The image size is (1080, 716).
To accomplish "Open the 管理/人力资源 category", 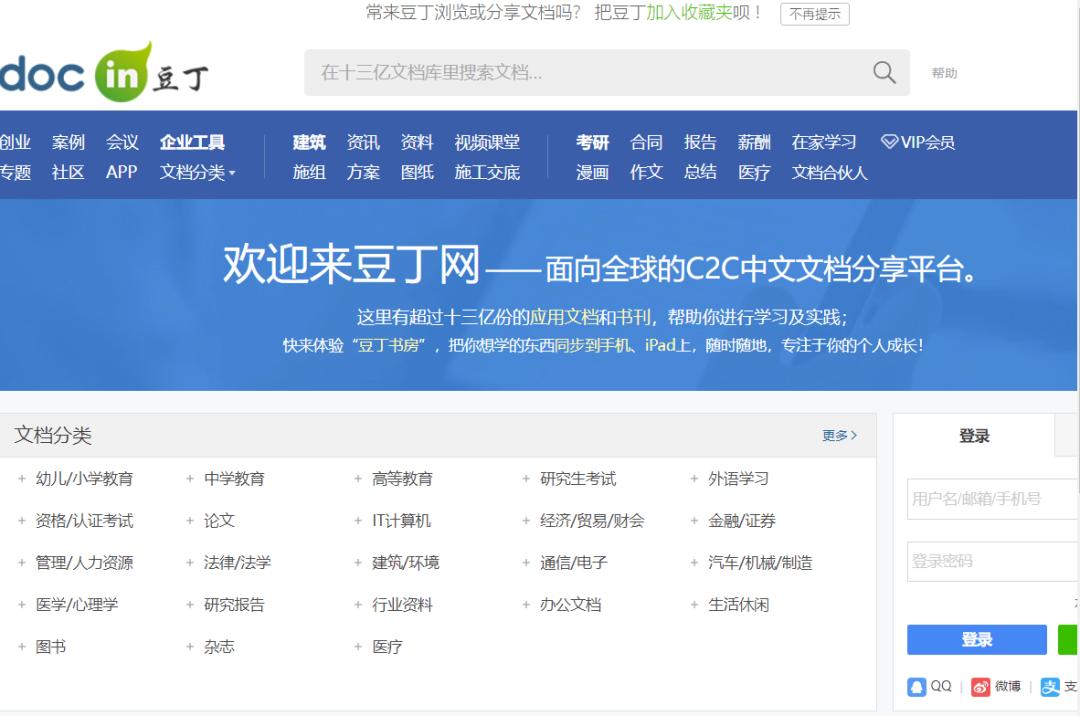I will [x=84, y=562].
